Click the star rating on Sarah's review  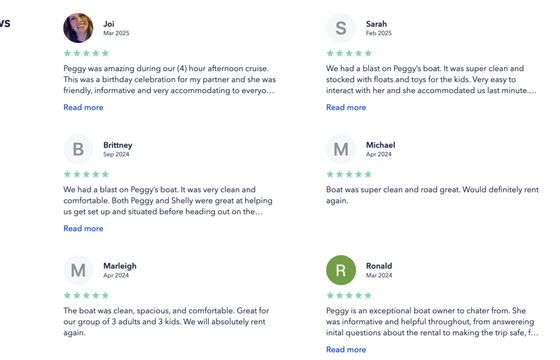[349, 53]
